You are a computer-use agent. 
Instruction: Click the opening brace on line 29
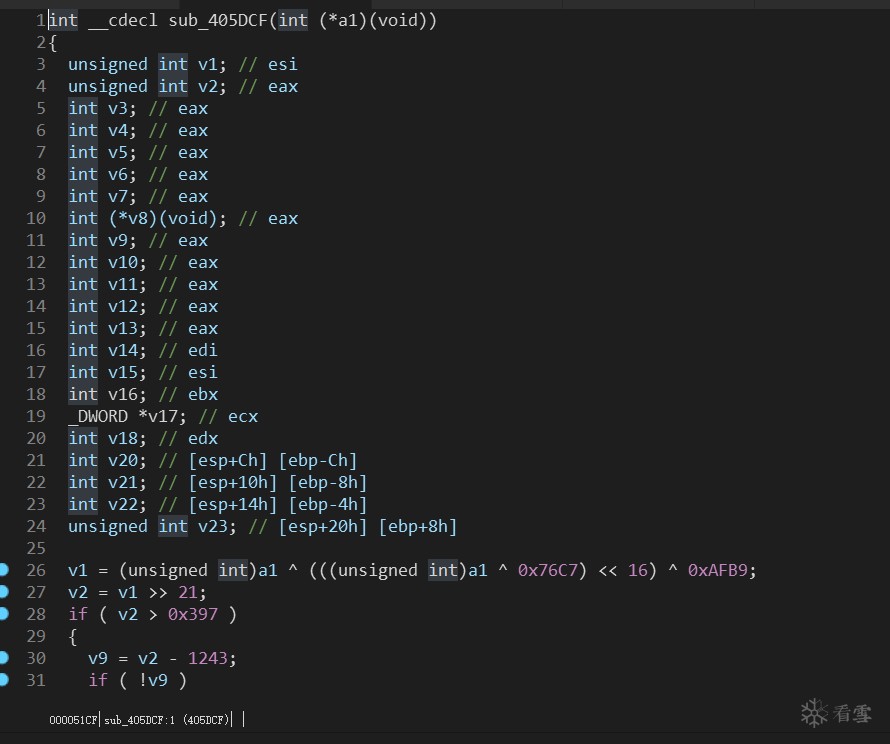pyautogui.click(x=73, y=636)
